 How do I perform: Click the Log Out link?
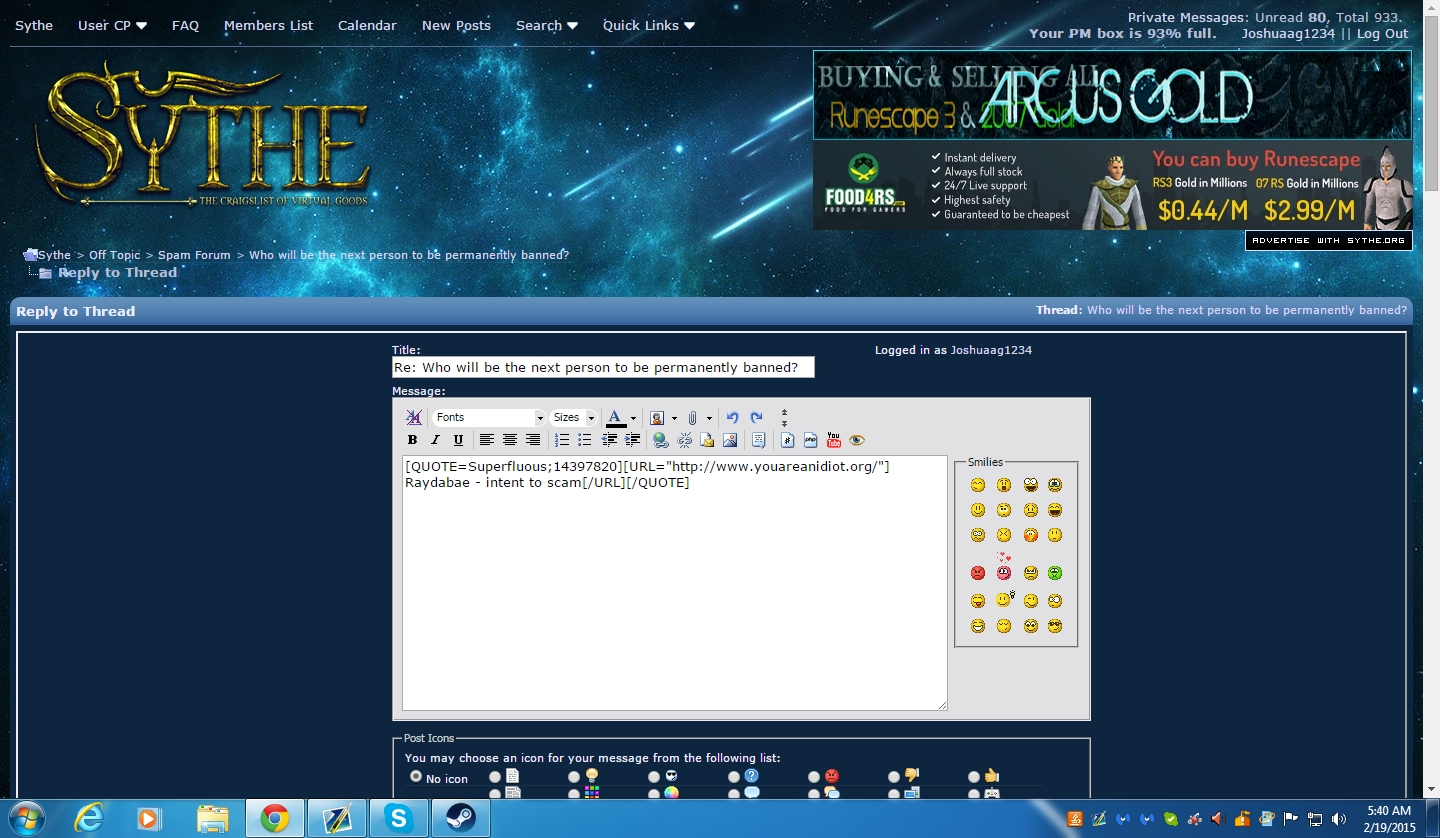pyautogui.click(x=1382, y=33)
